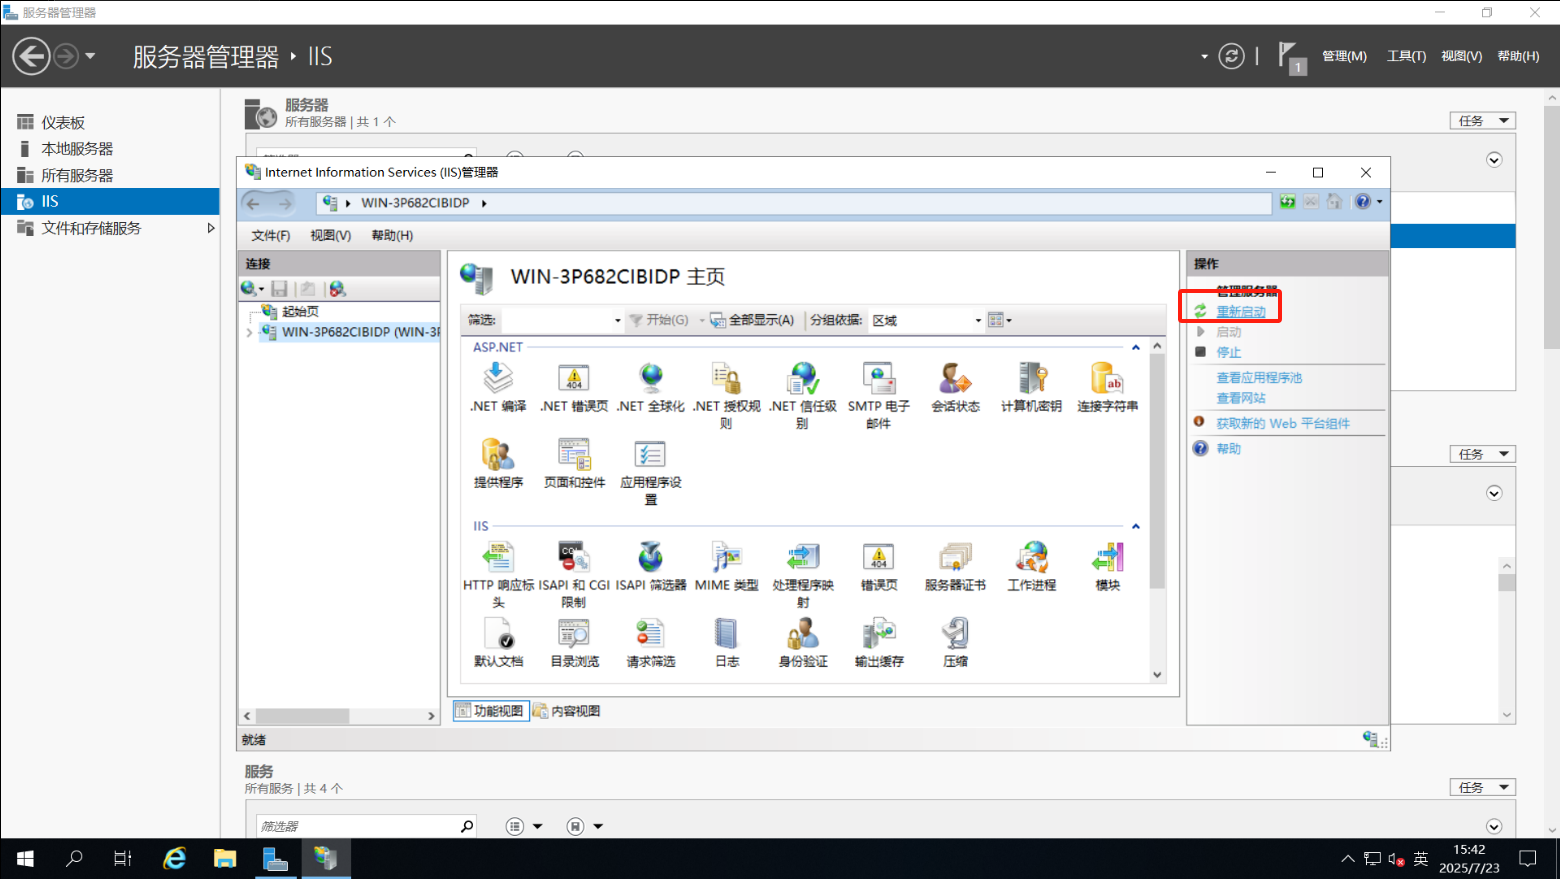The width and height of the screenshot is (1560, 879).
Task: Collapse the IIS group section
Action: 1136,526
